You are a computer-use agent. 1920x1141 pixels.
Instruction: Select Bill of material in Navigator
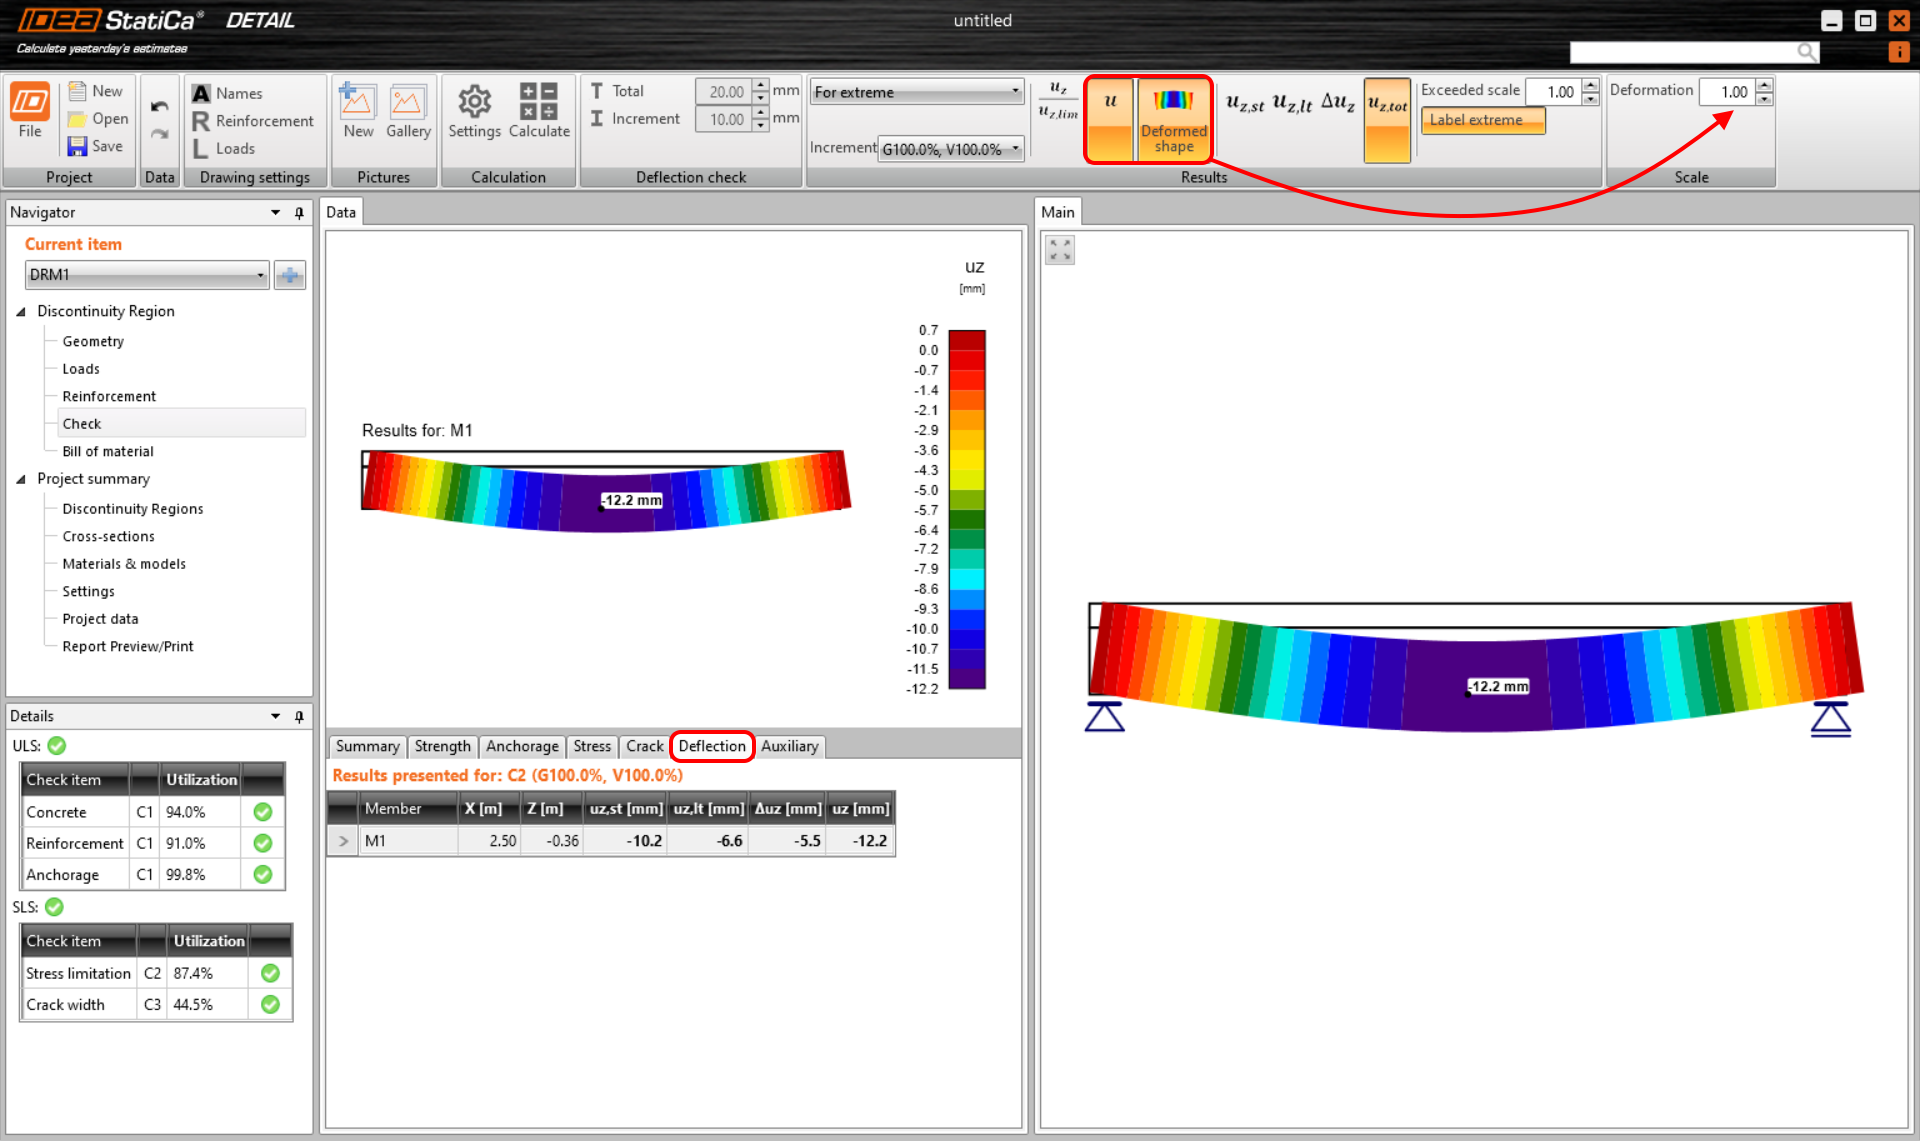107,451
